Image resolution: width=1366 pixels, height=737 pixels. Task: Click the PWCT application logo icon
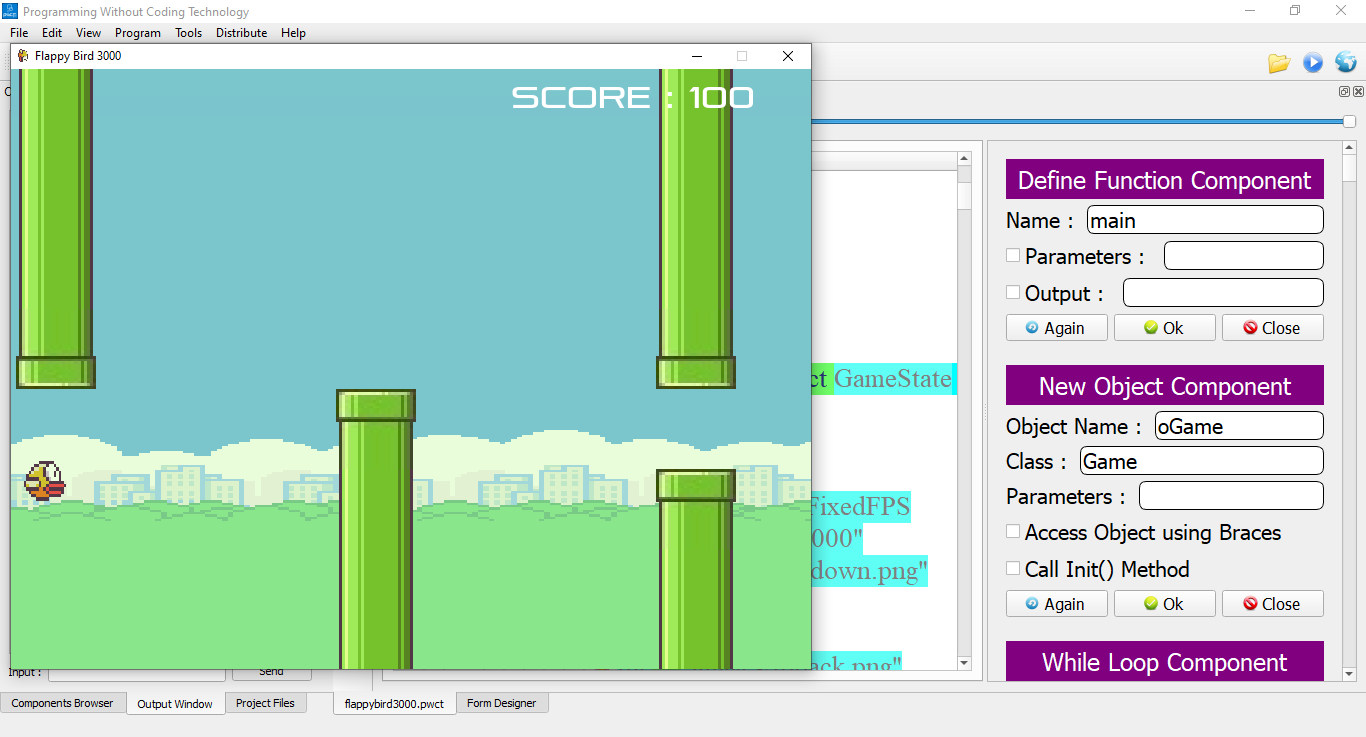tap(10, 11)
